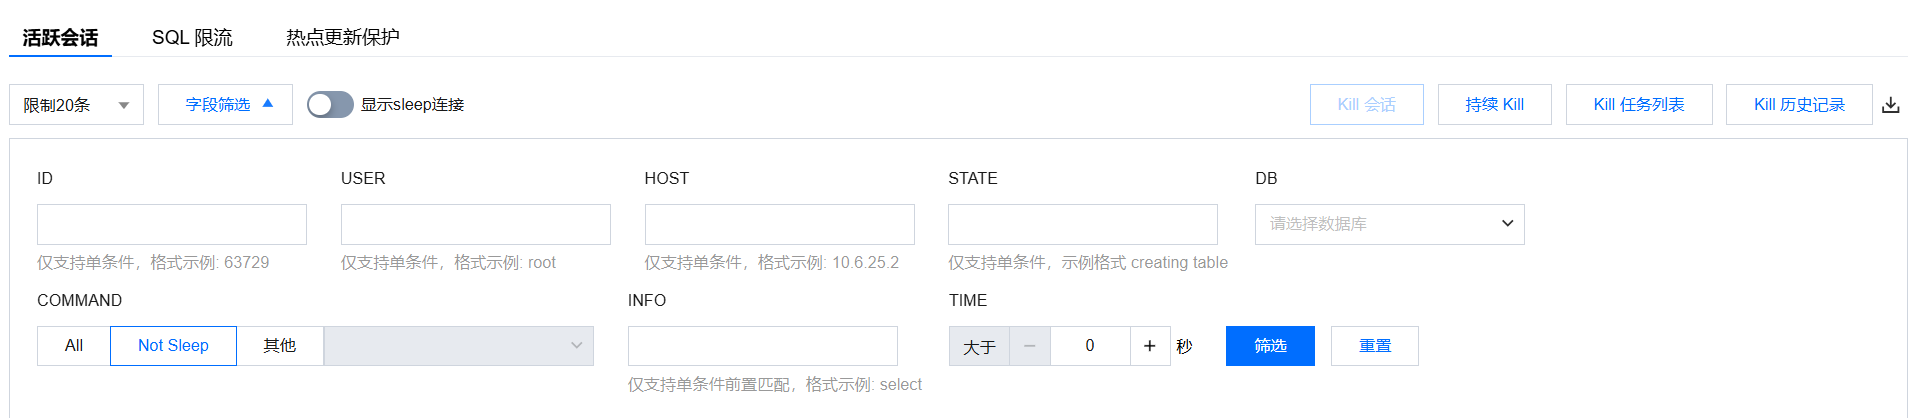This screenshot has width=1920, height=418.
Task: Open the Kill 任务列表
Action: click(1638, 105)
